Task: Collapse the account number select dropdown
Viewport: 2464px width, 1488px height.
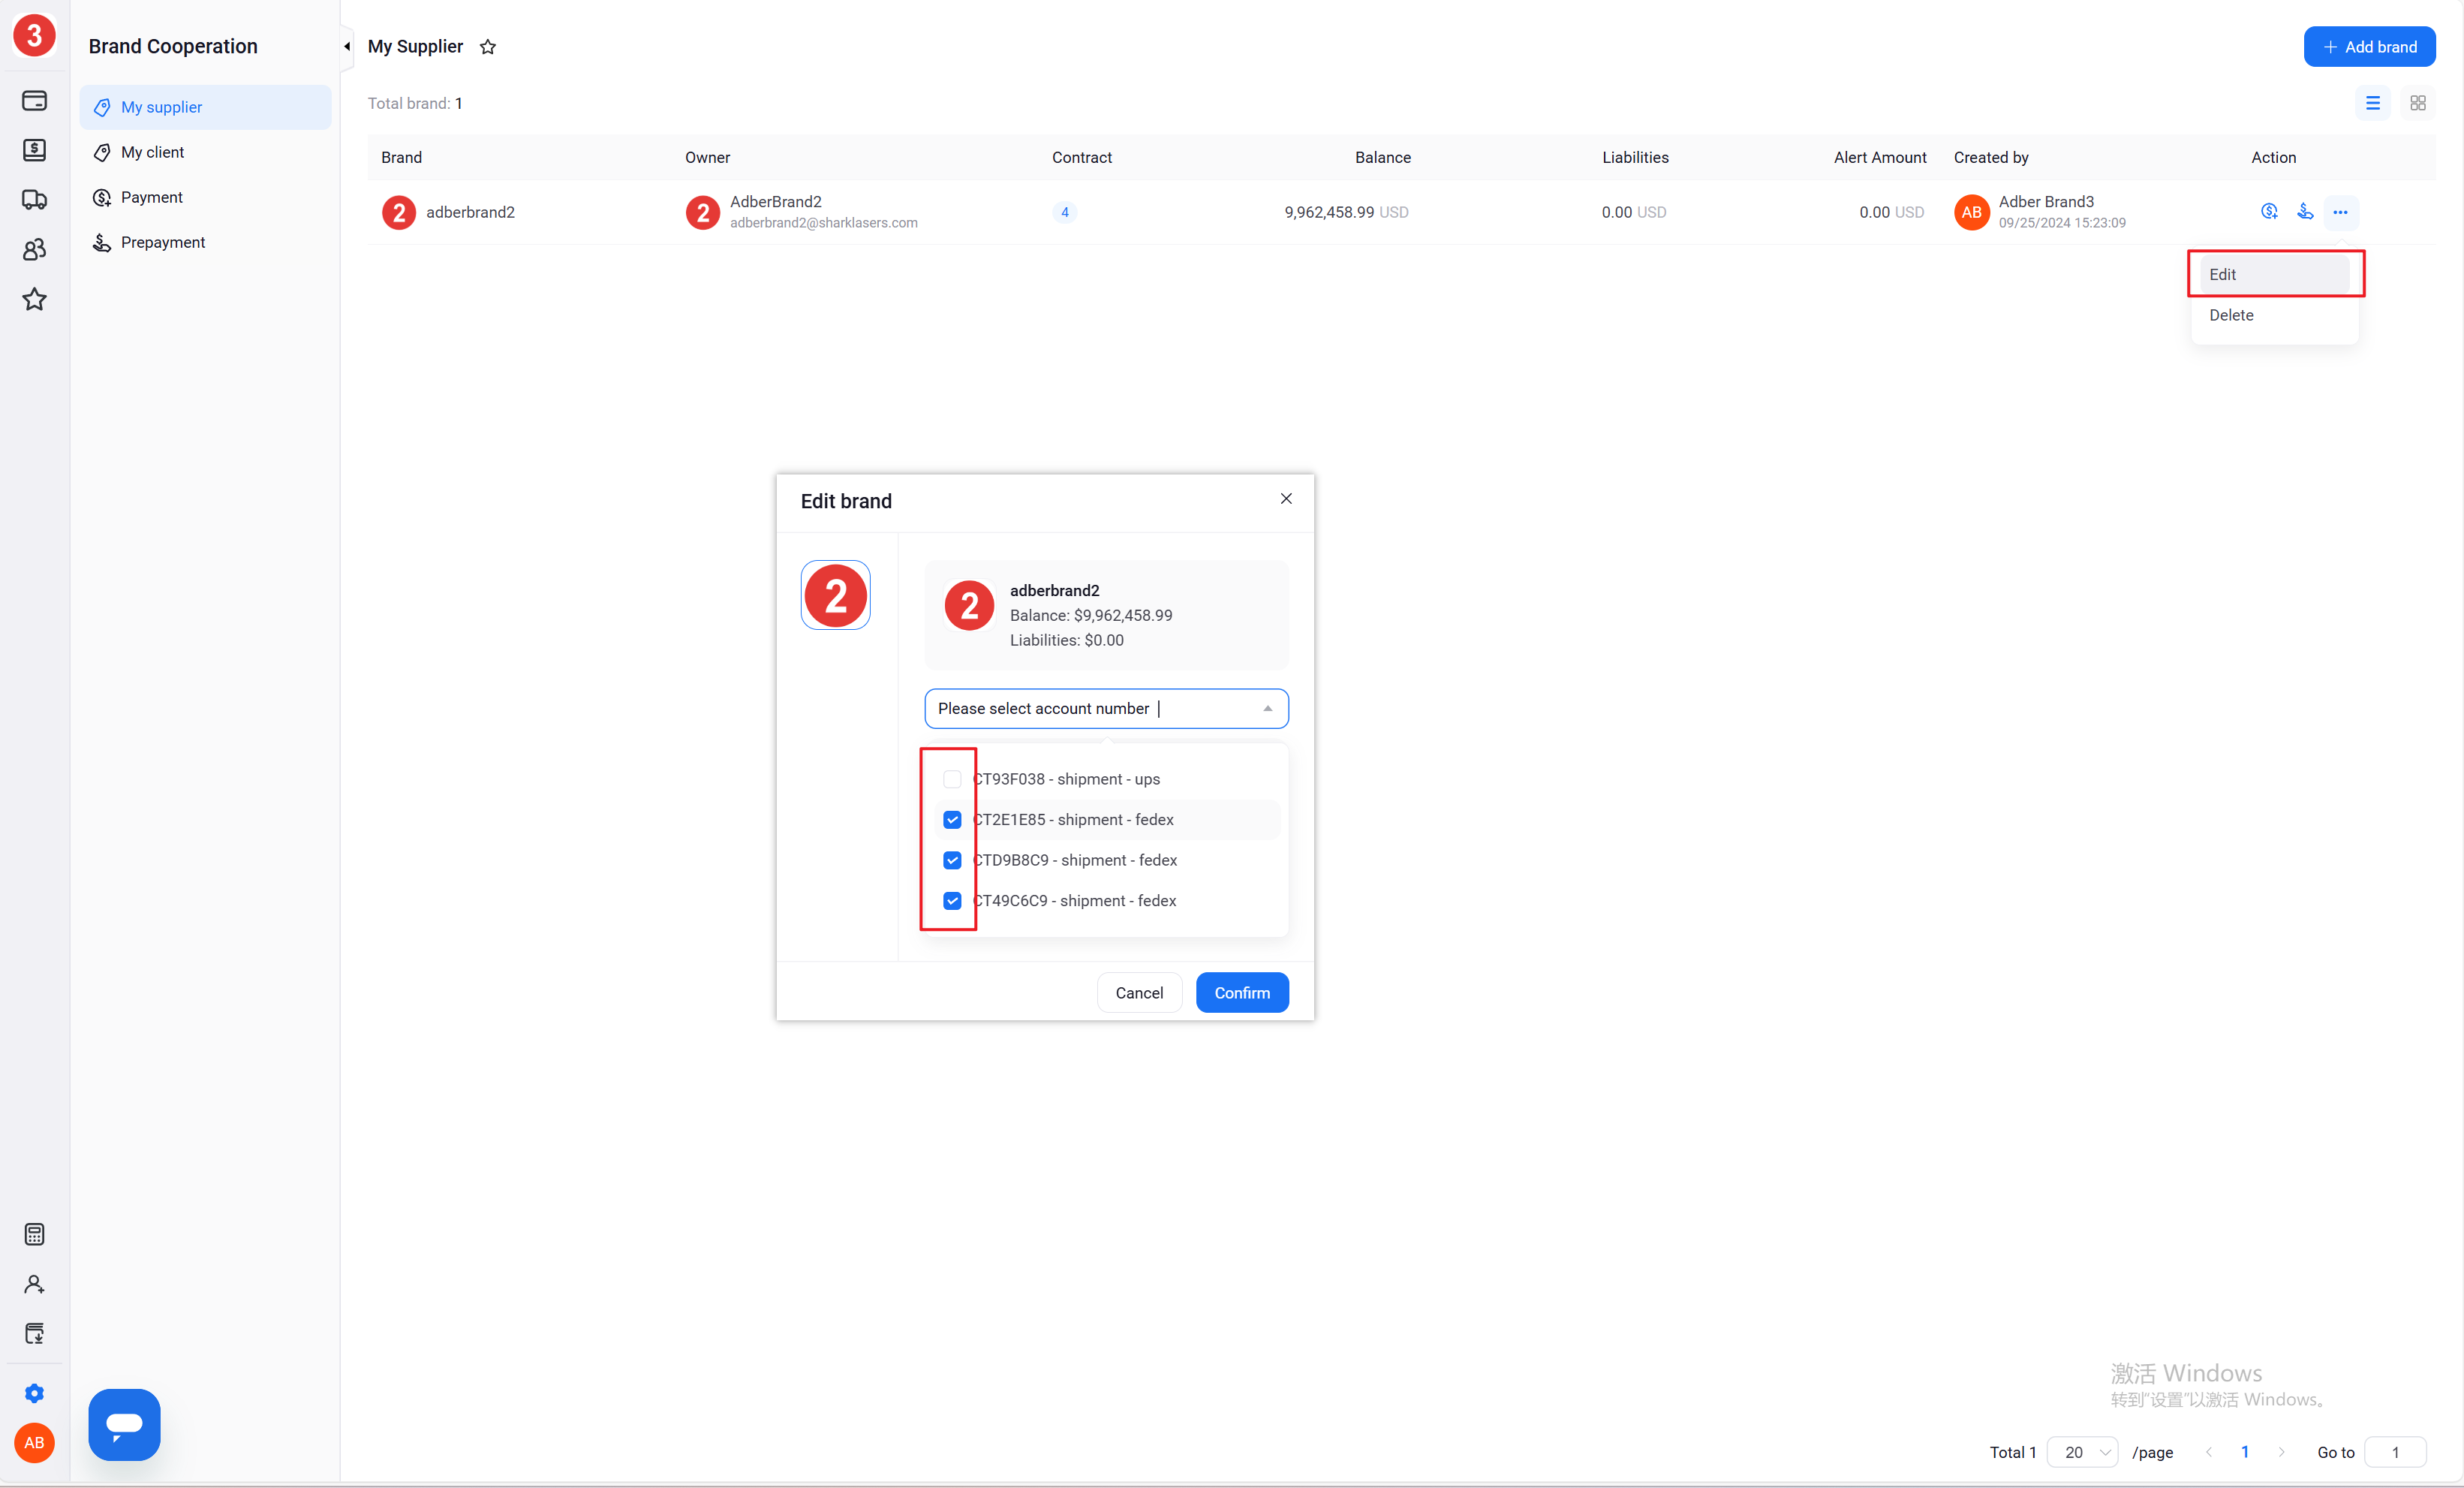Action: [x=1267, y=708]
